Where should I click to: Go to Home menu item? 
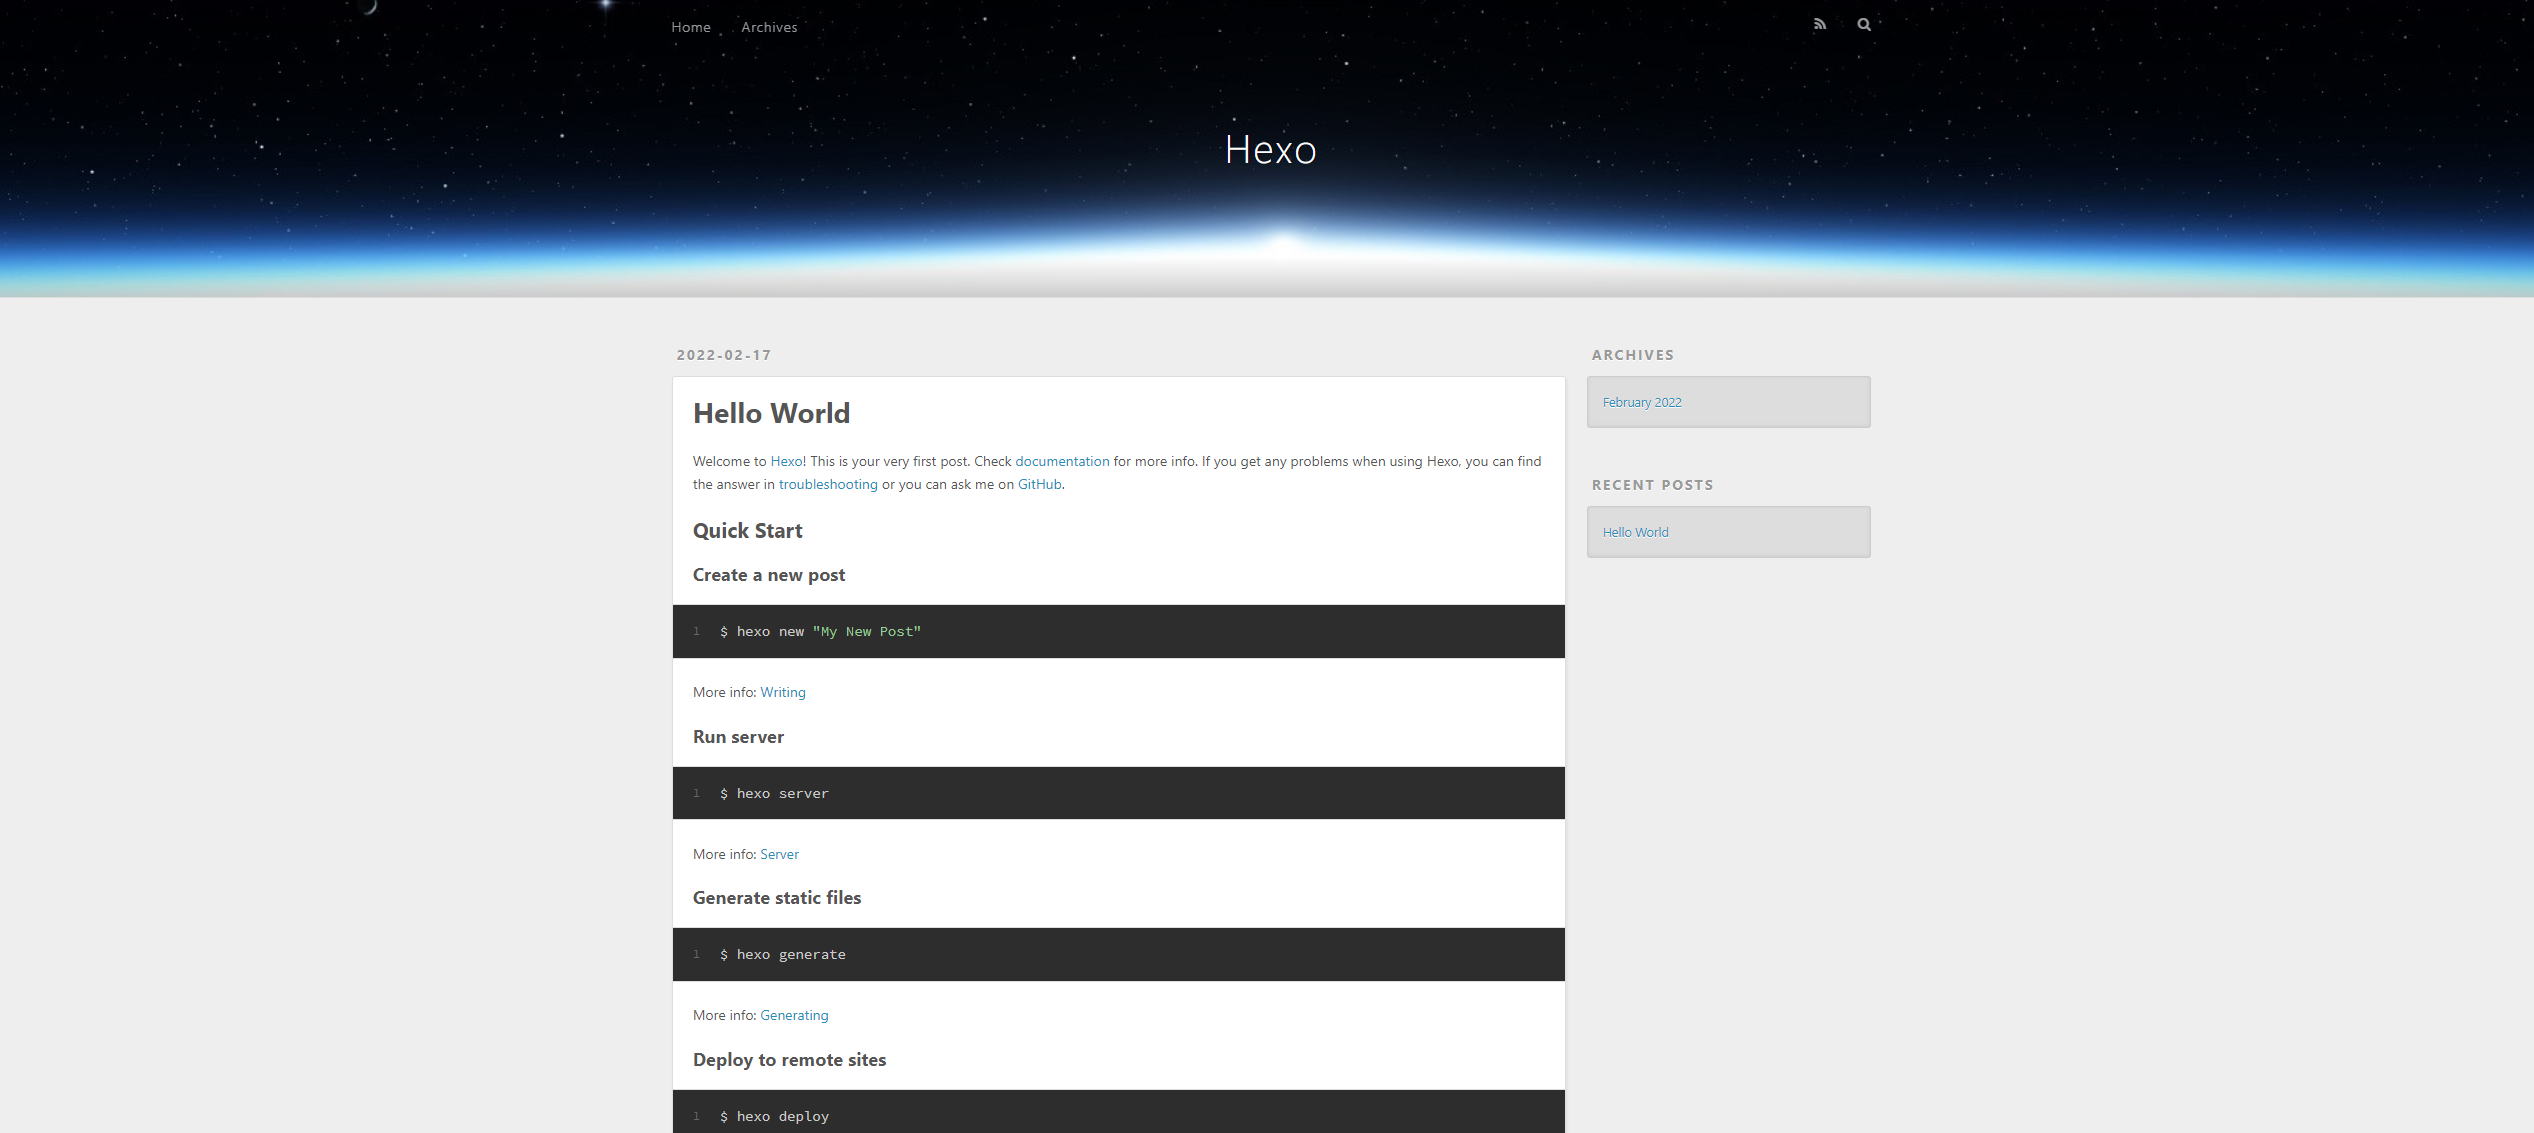pyautogui.click(x=690, y=27)
